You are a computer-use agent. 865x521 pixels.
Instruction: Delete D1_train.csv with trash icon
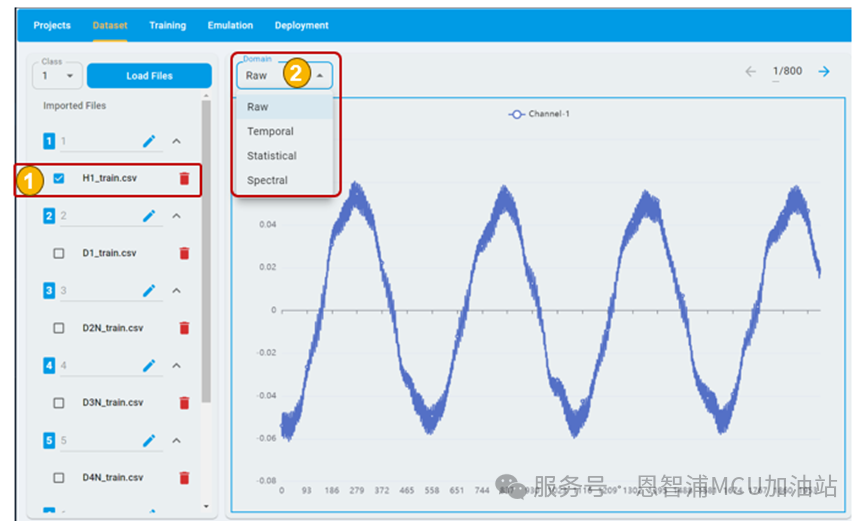click(x=184, y=253)
